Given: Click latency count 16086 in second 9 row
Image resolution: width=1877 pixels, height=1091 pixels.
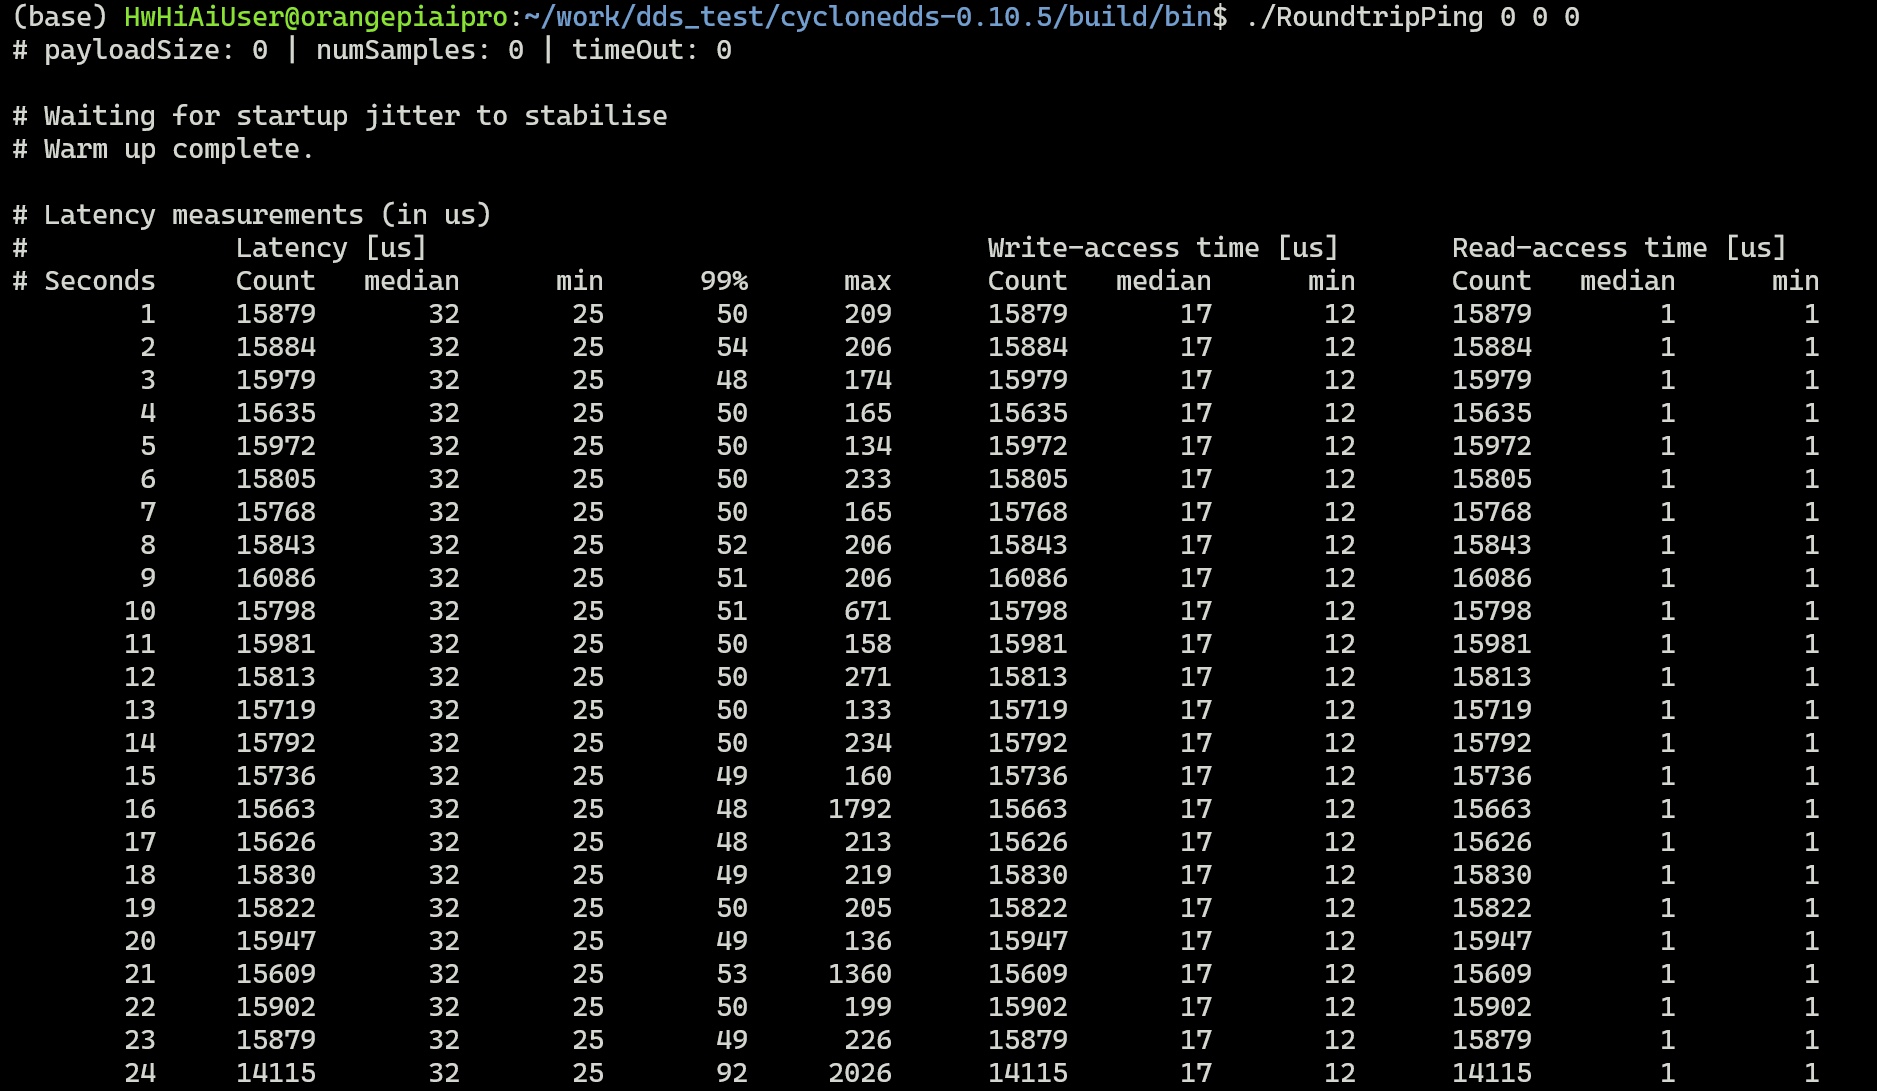Looking at the screenshot, I should [x=276, y=578].
